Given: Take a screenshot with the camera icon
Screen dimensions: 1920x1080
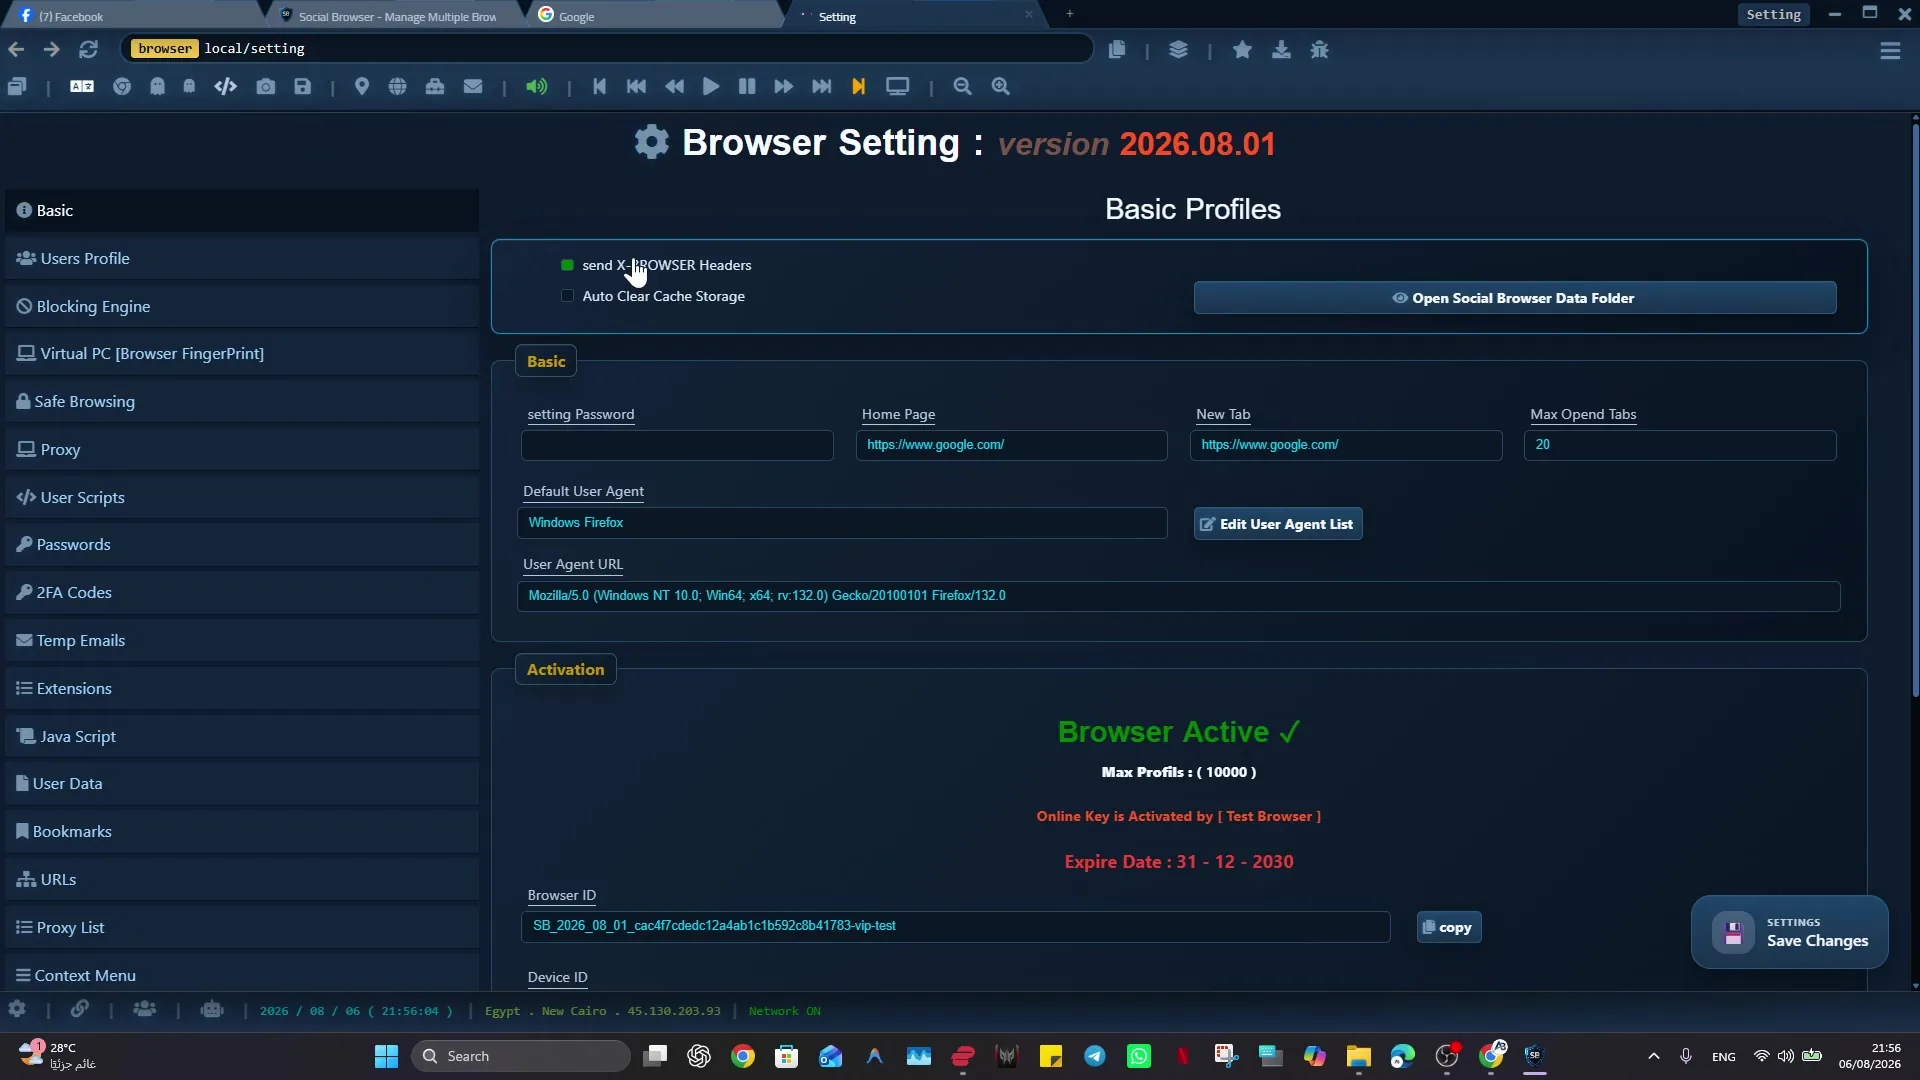Looking at the screenshot, I should pyautogui.click(x=265, y=87).
